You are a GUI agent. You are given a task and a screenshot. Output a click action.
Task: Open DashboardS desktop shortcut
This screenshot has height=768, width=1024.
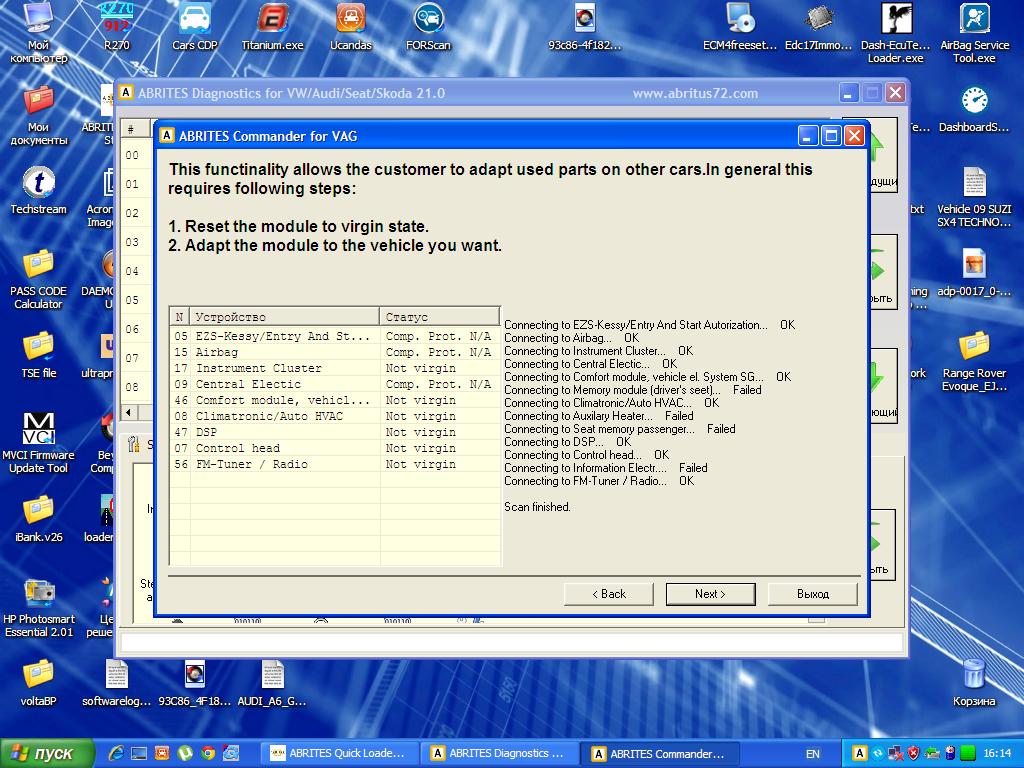974,110
